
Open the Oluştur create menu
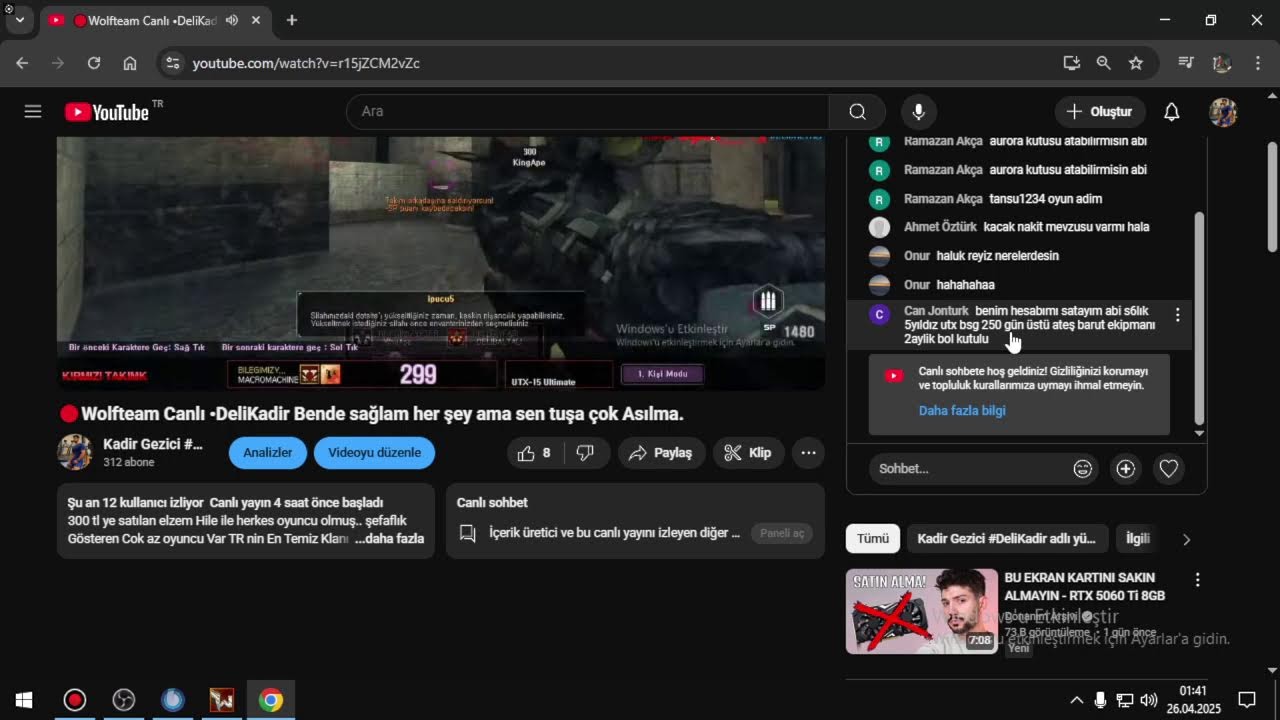click(1099, 112)
